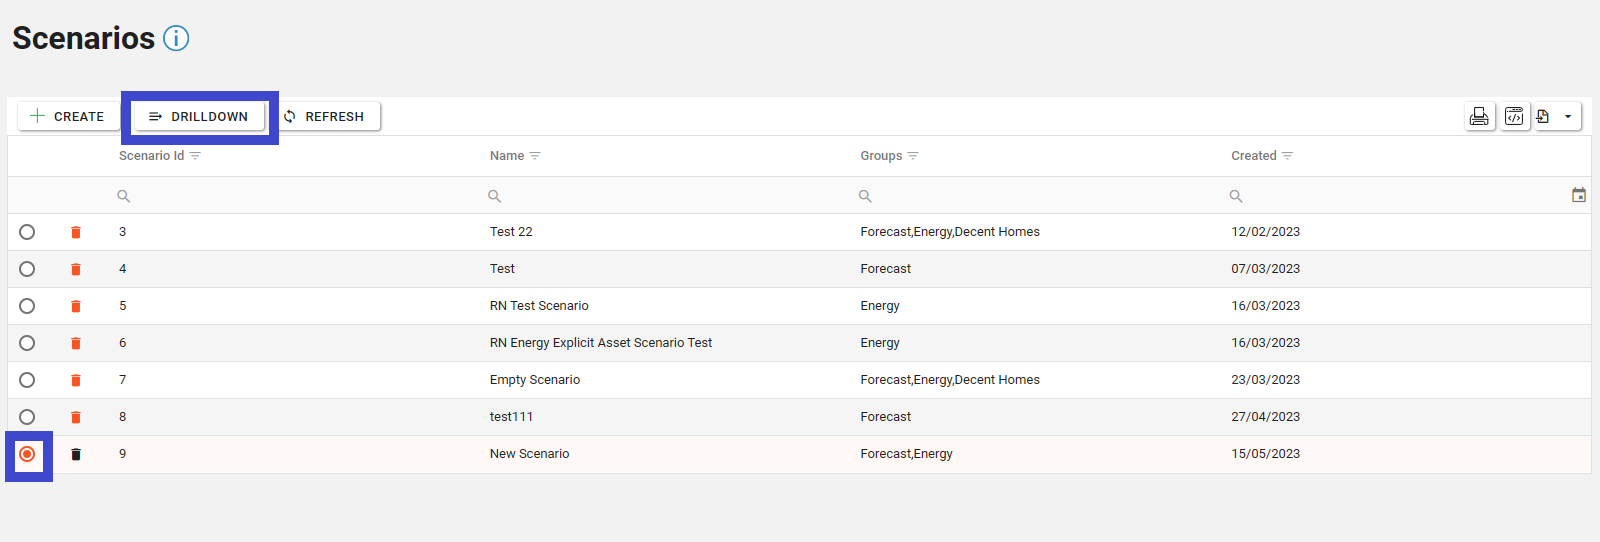
Task: Click trash icon for New Scenario row
Action: click(x=76, y=454)
